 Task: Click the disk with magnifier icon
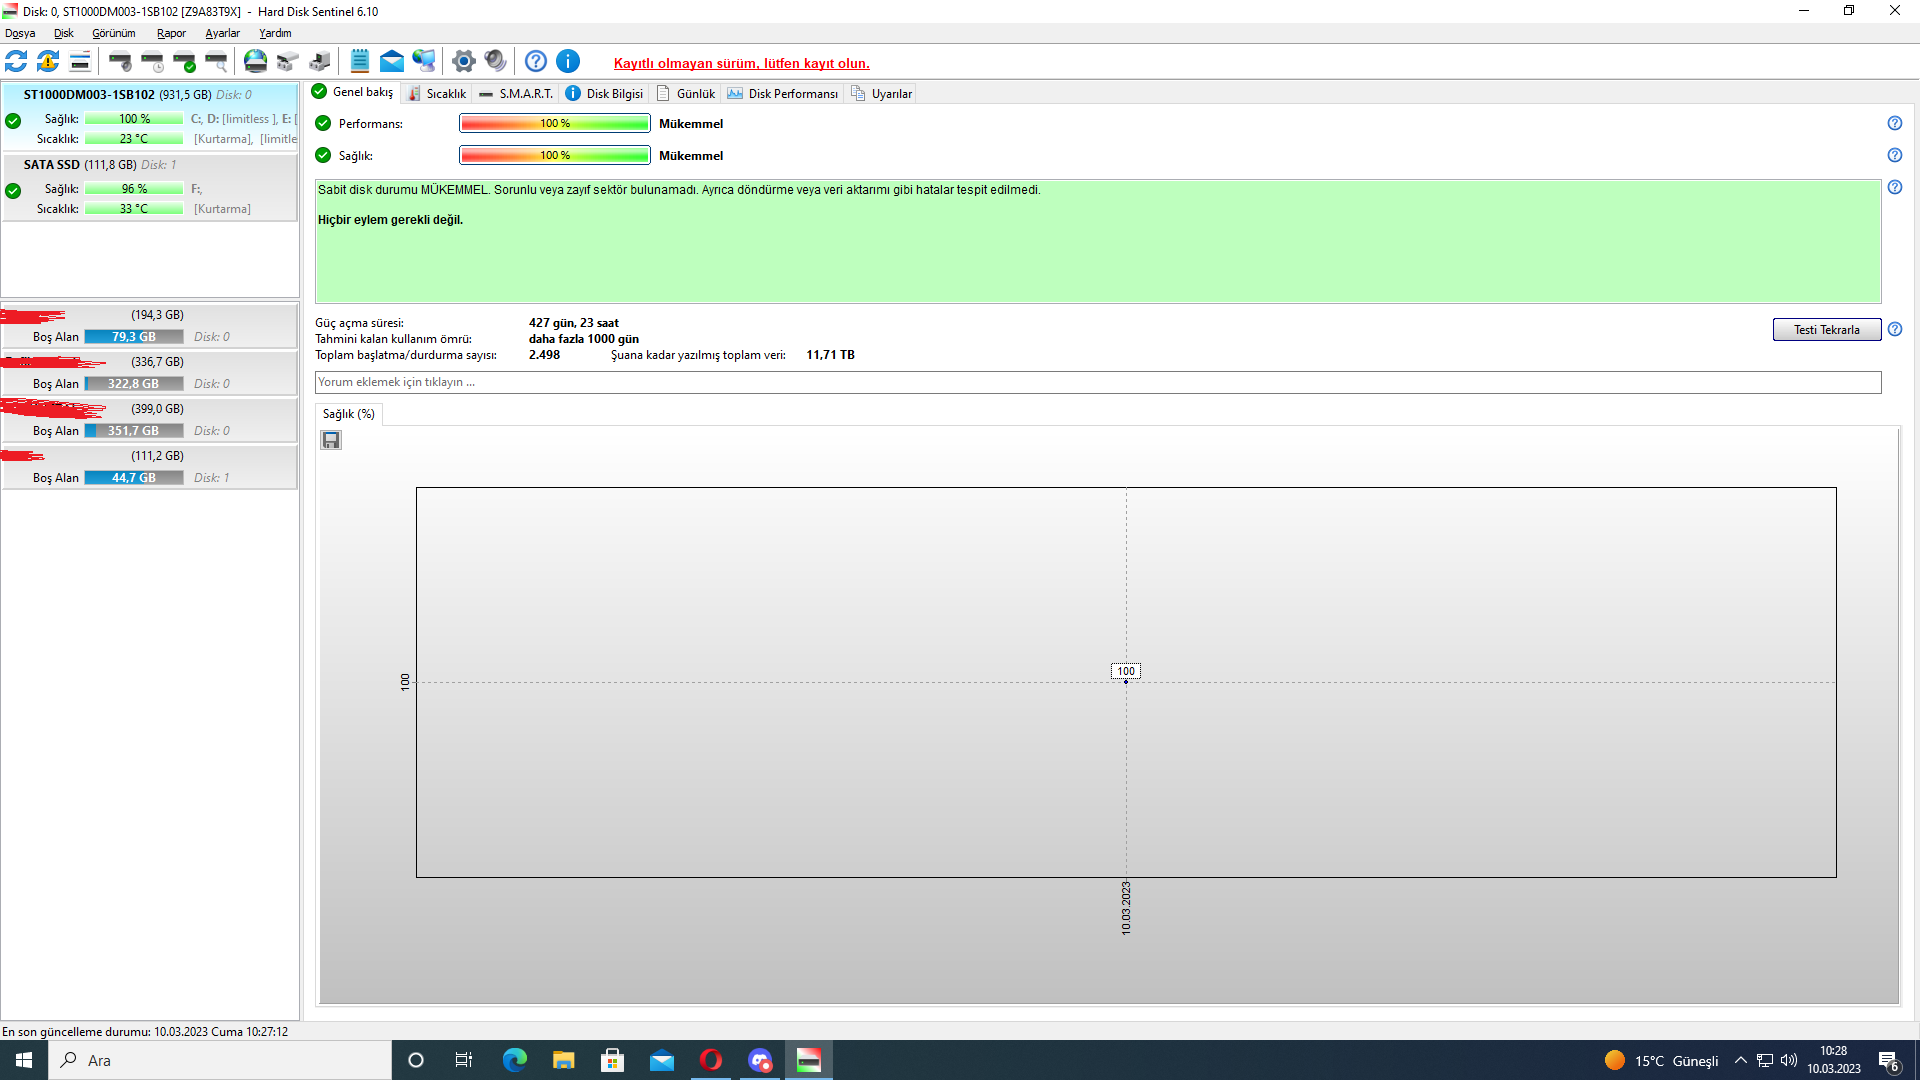(x=216, y=61)
